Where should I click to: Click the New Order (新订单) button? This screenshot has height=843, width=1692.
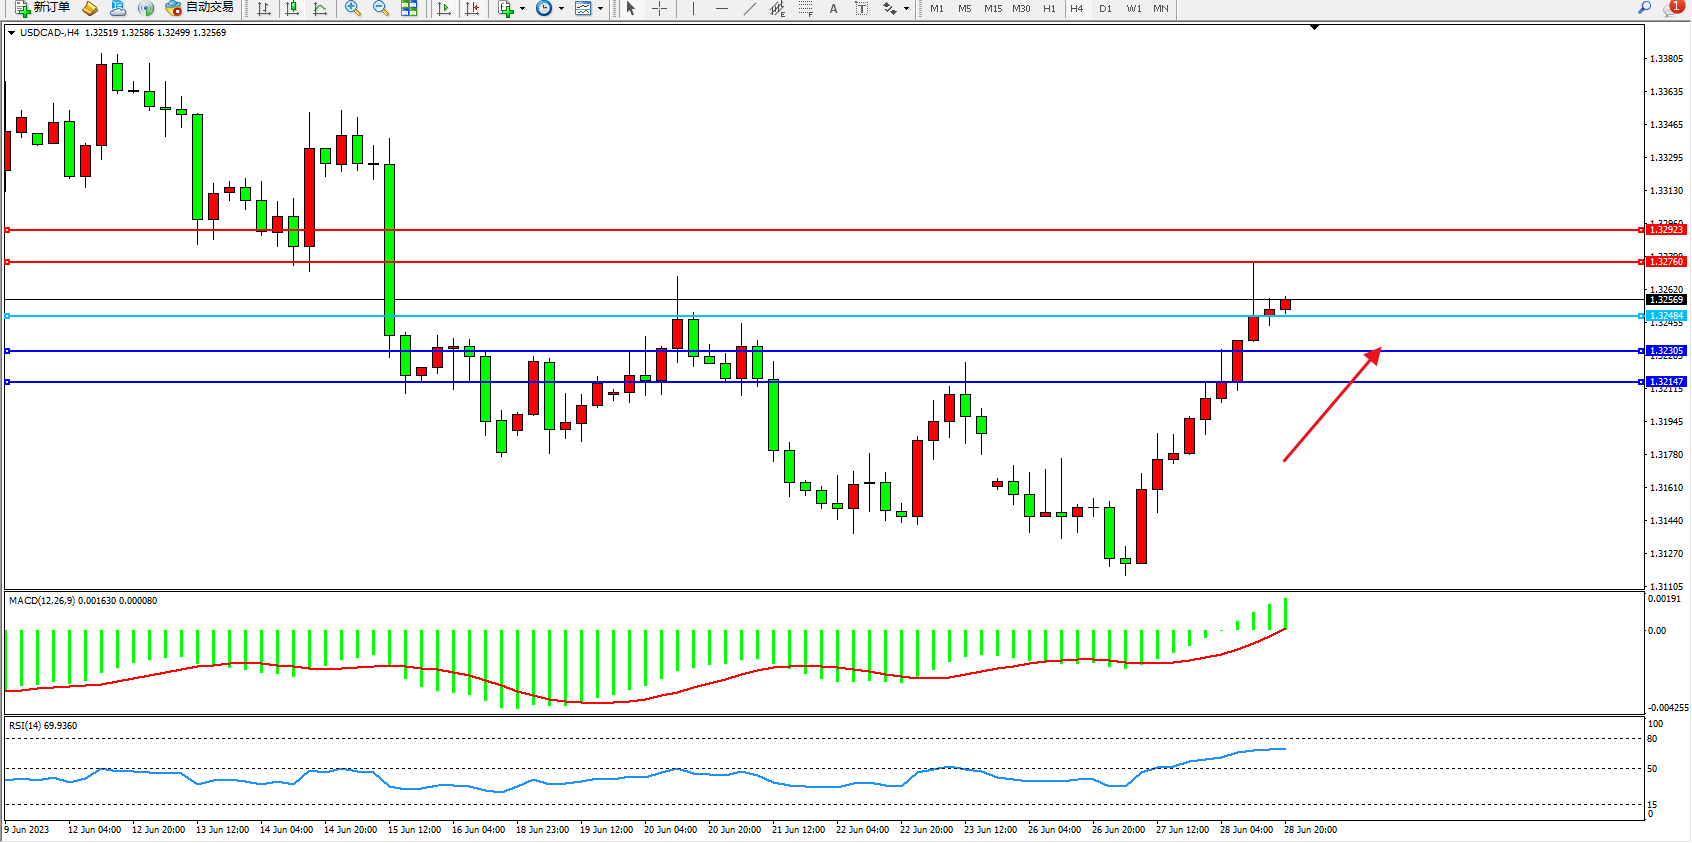coord(42,8)
